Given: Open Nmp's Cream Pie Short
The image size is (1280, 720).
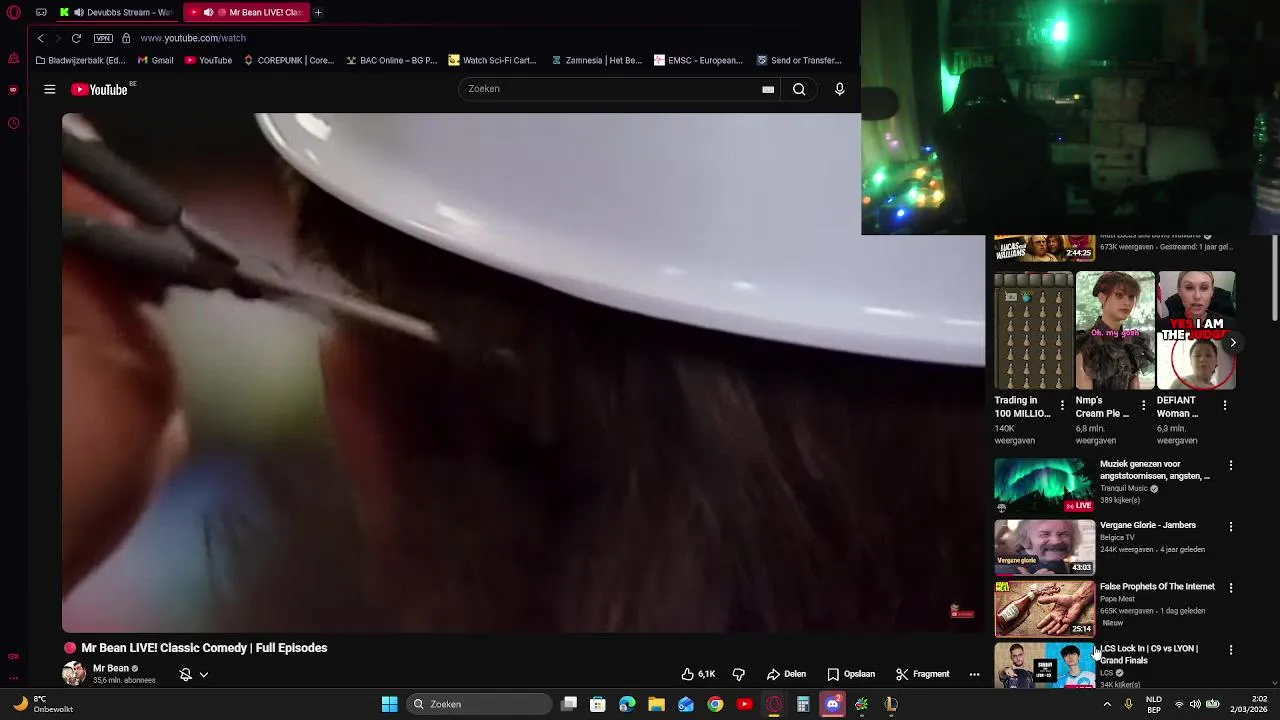Looking at the screenshot, I should pyautogui.click(x=1114, y=330).
